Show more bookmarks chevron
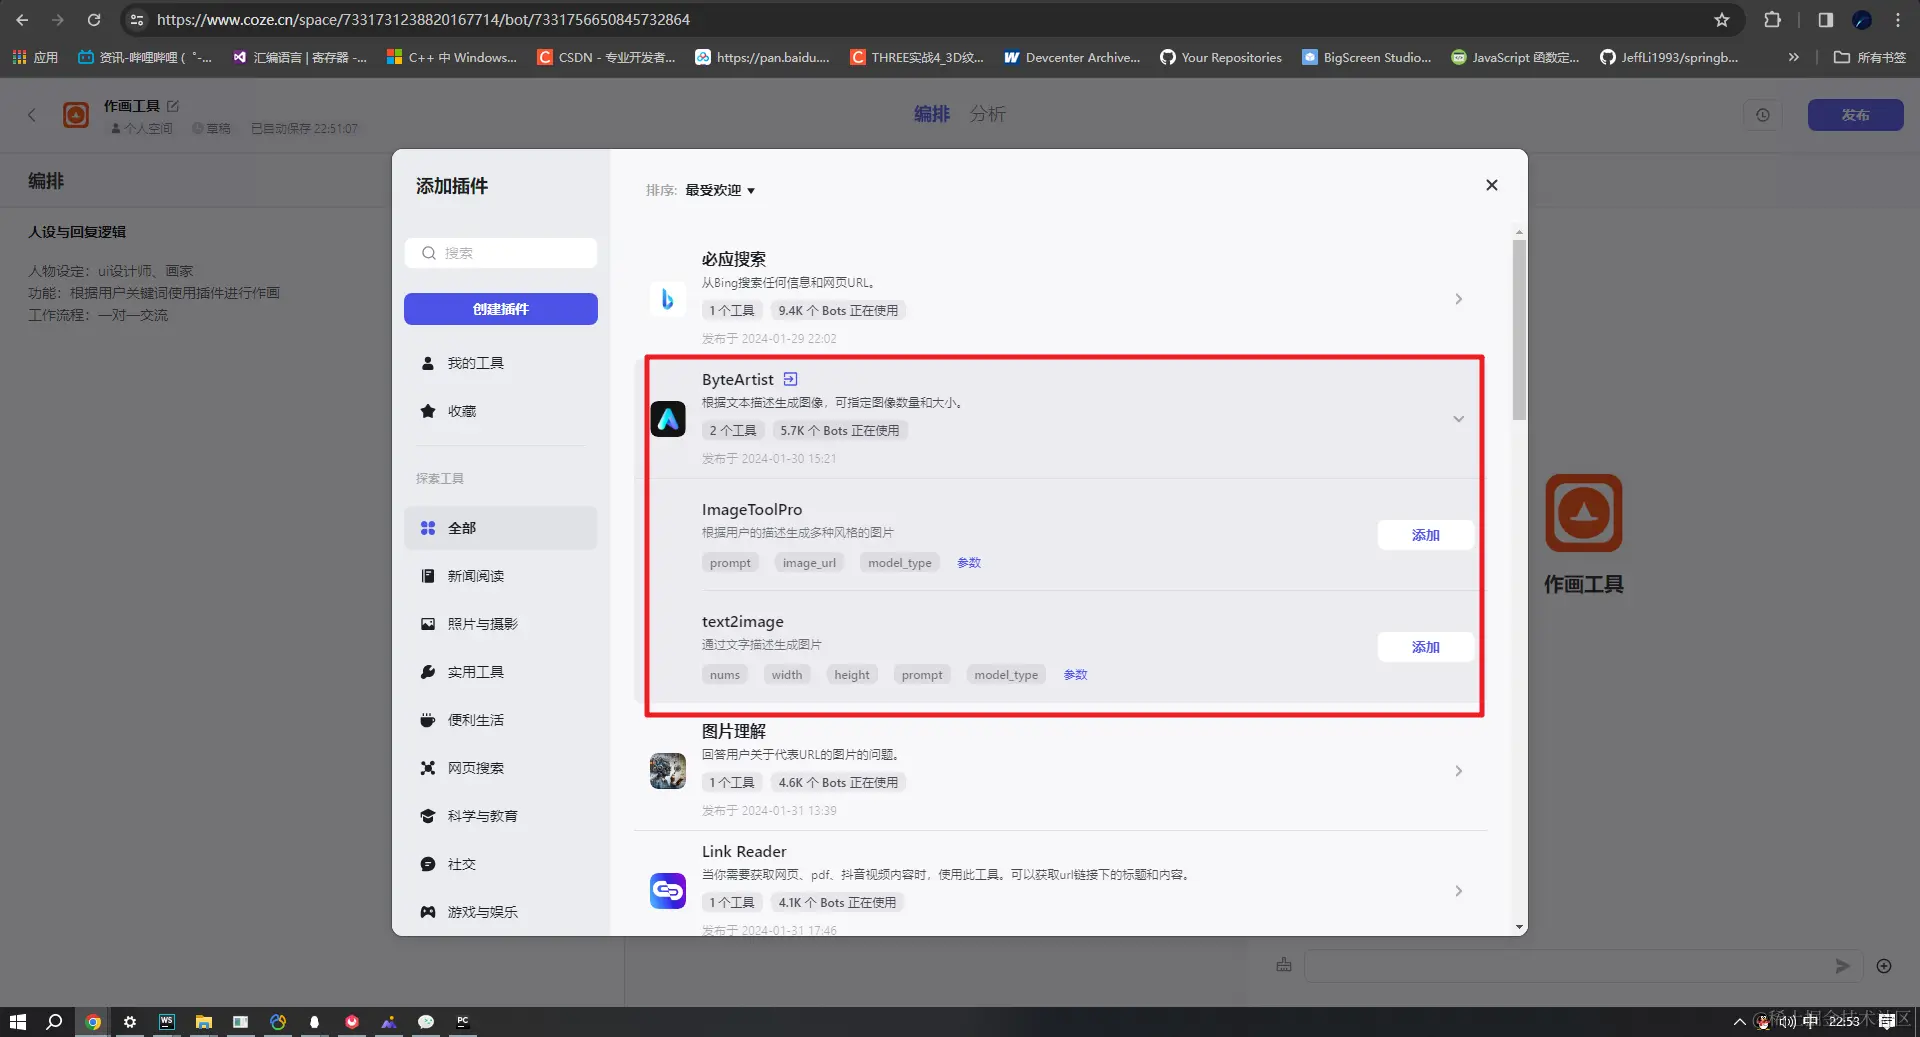 (1794, 57)
